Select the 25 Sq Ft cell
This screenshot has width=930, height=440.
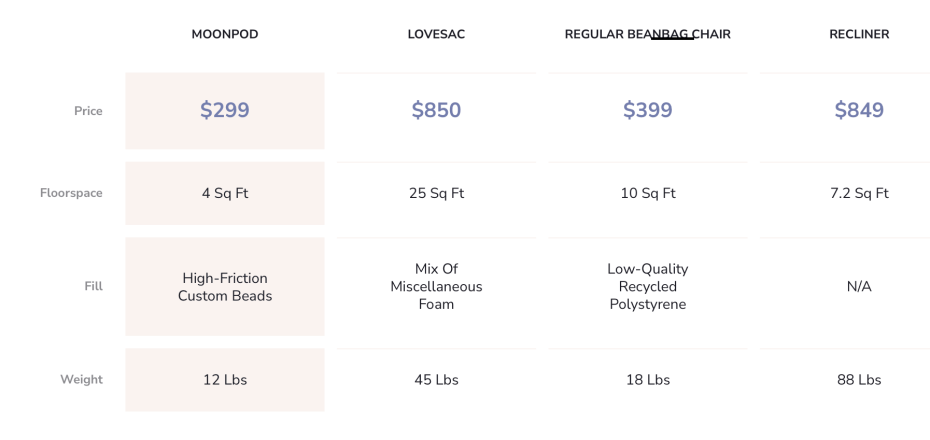pos(436,193)
